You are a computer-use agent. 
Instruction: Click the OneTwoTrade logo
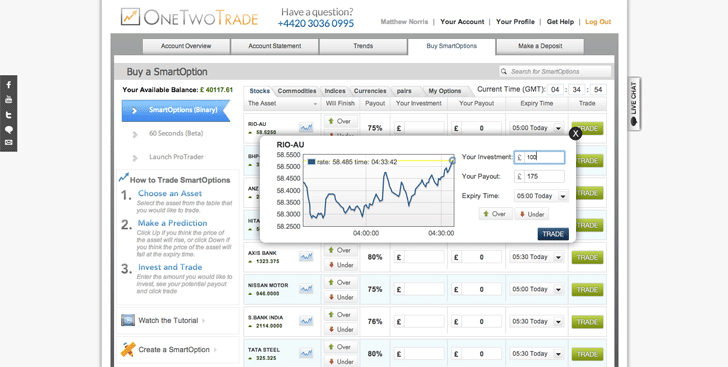click(x=189, y=18)
